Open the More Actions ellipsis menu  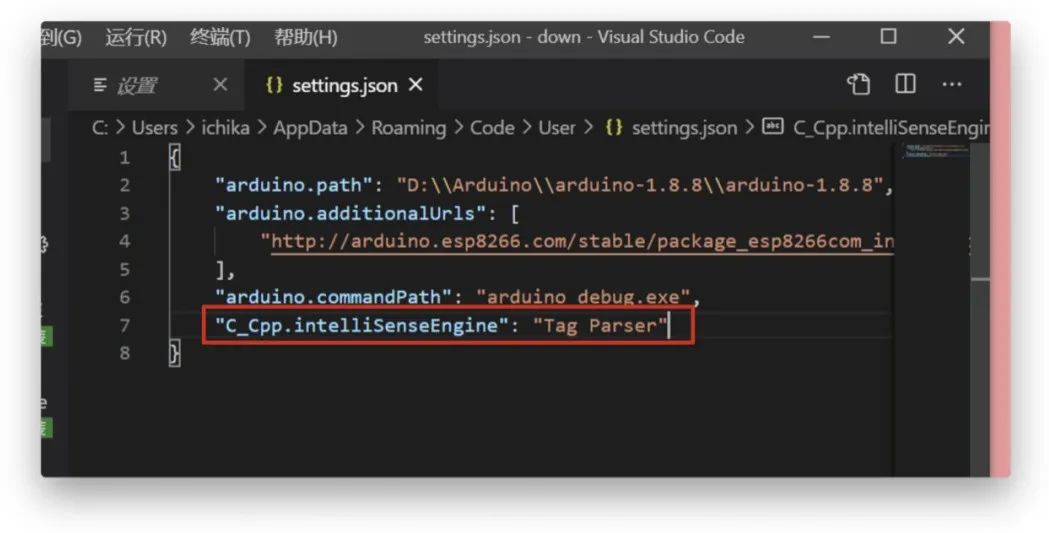click(951, 84)
